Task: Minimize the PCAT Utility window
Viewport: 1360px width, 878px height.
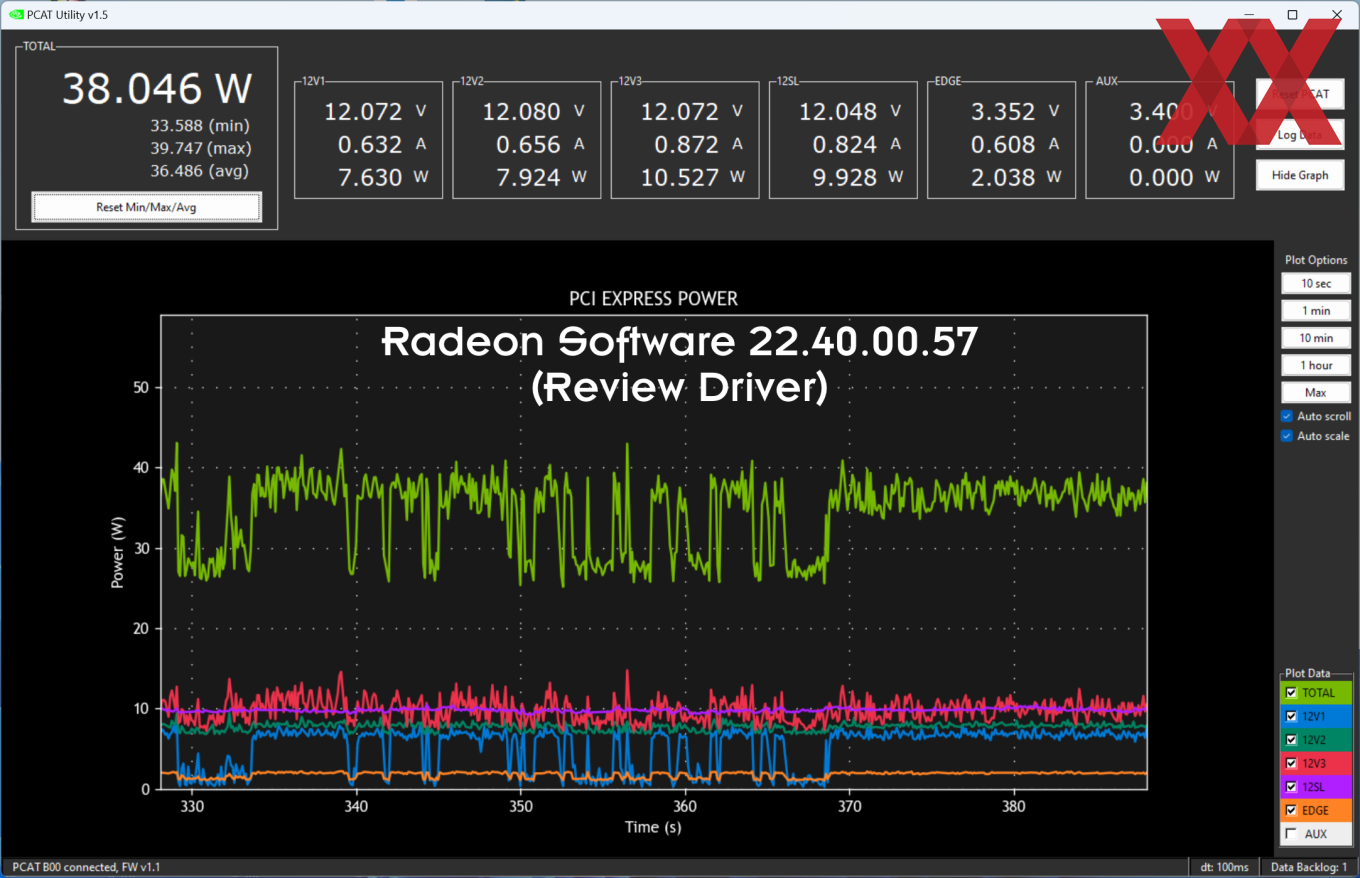Action: pyautogui.click(x=1247, y=14)
